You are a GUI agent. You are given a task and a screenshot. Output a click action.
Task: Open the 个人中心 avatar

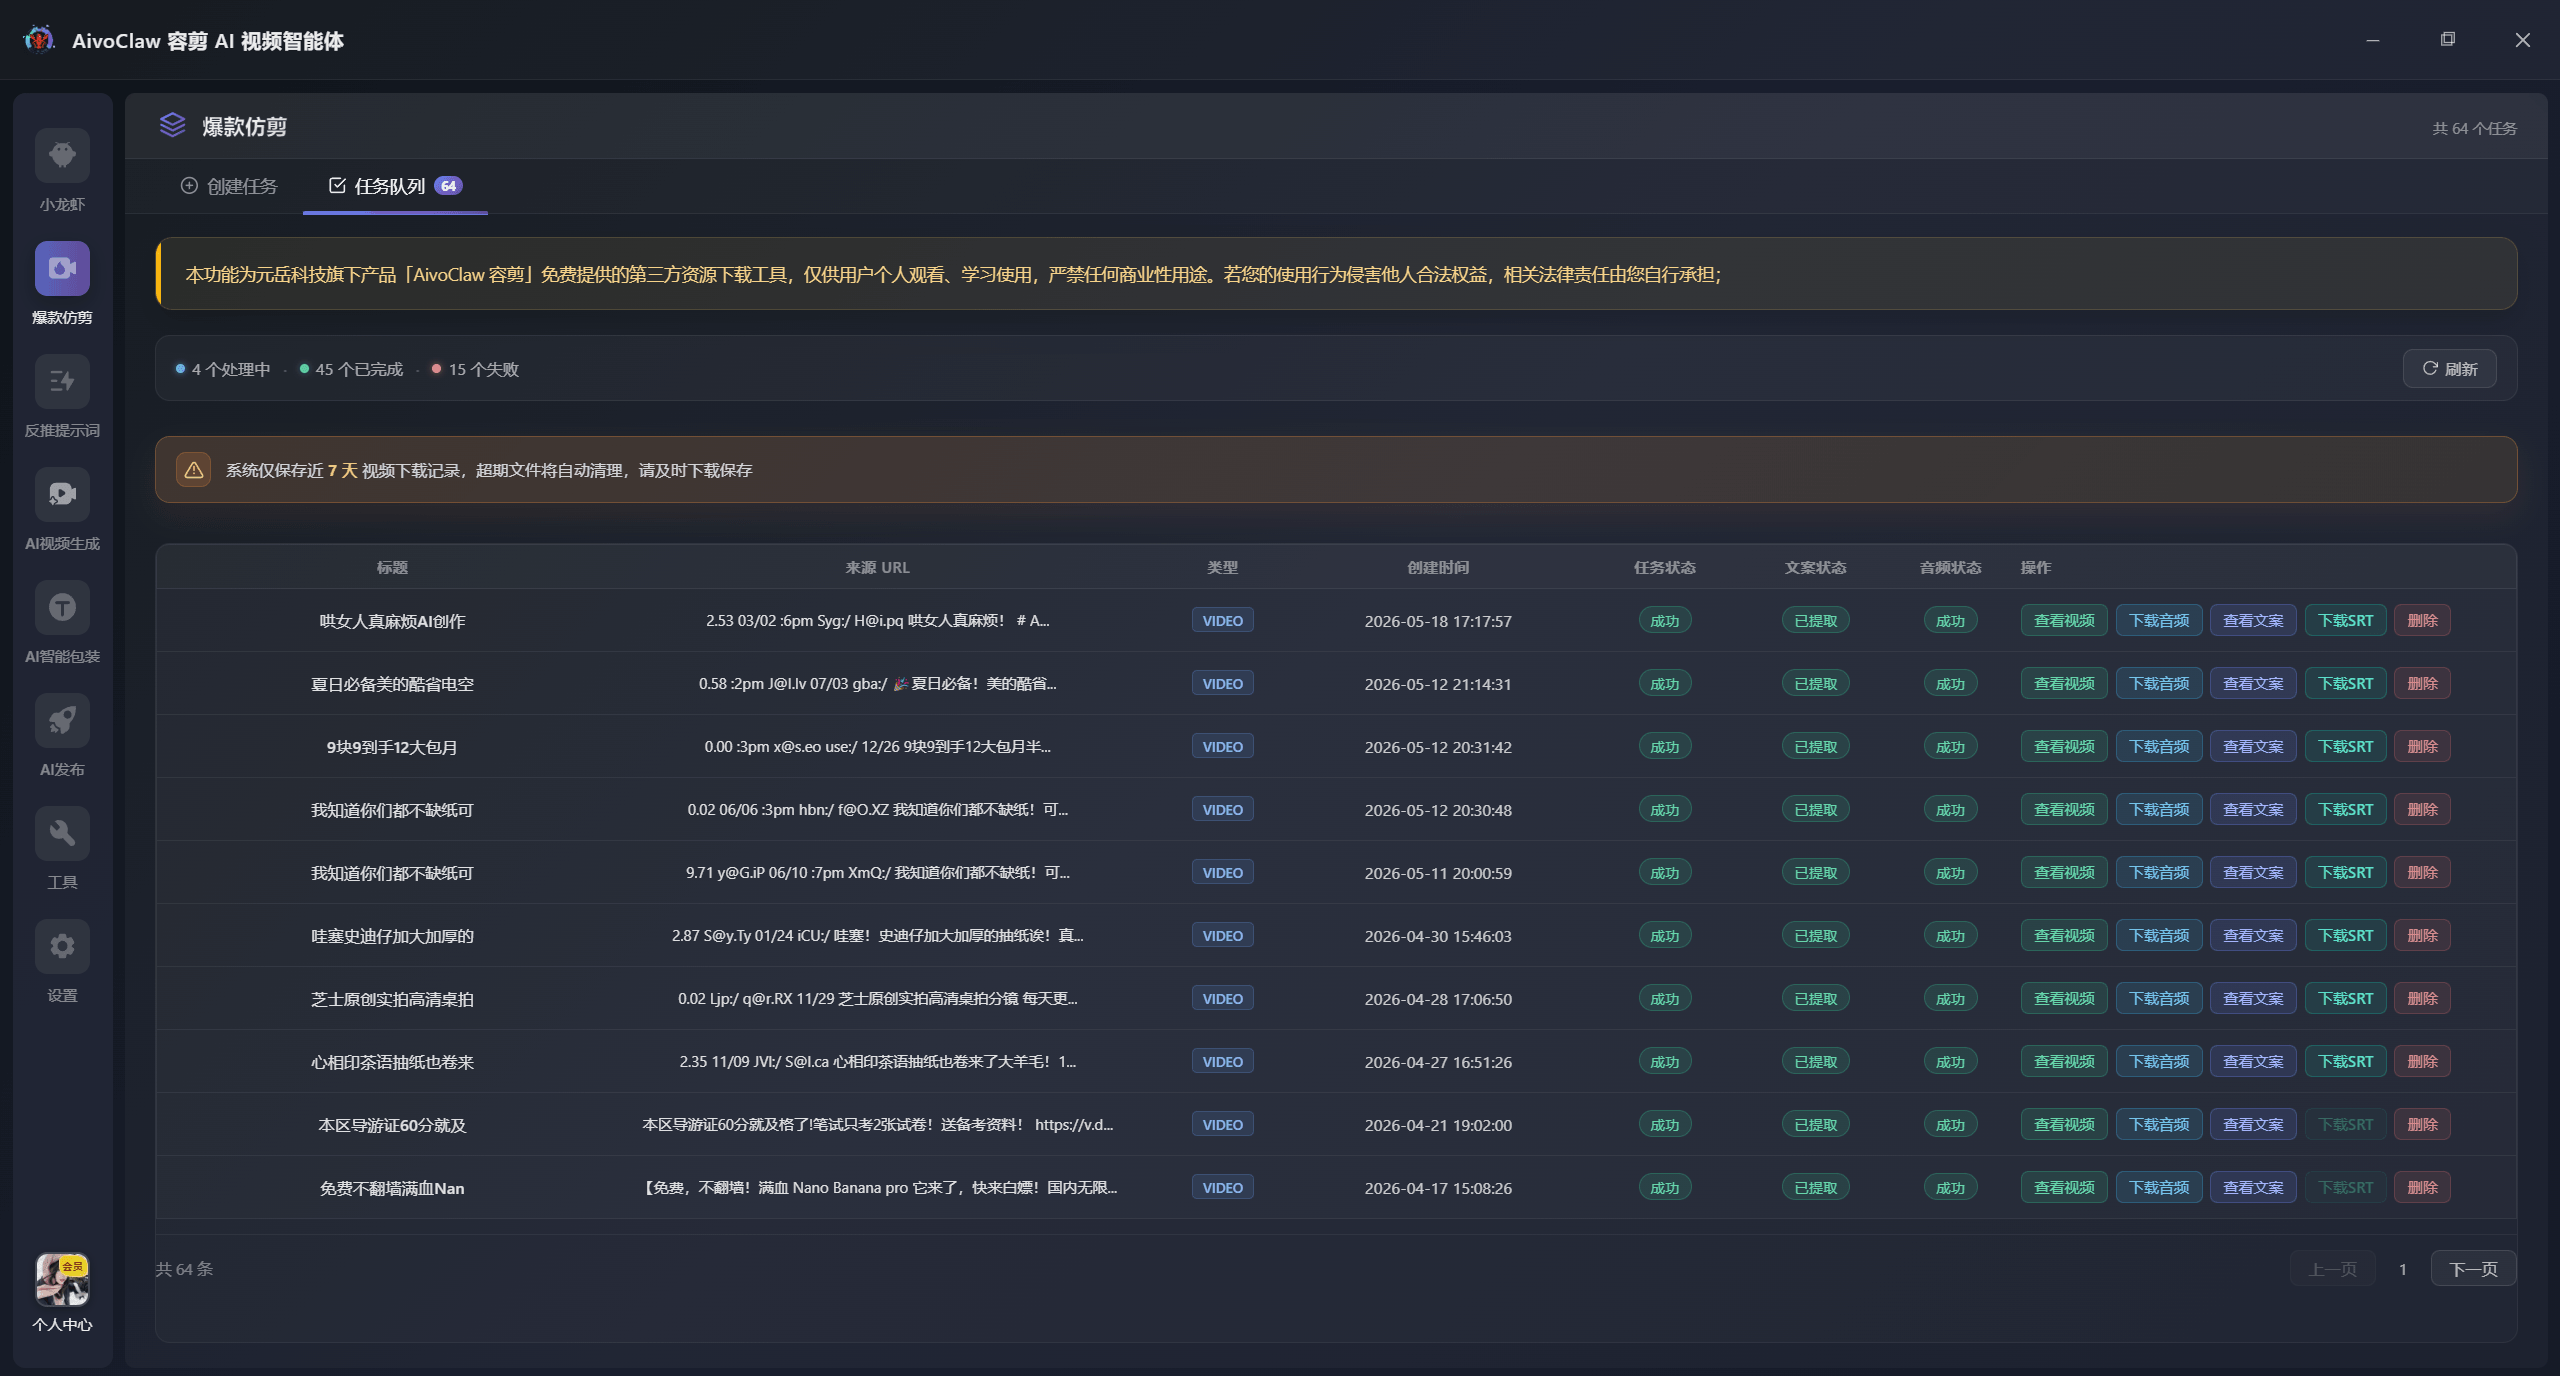point(62,1280)
